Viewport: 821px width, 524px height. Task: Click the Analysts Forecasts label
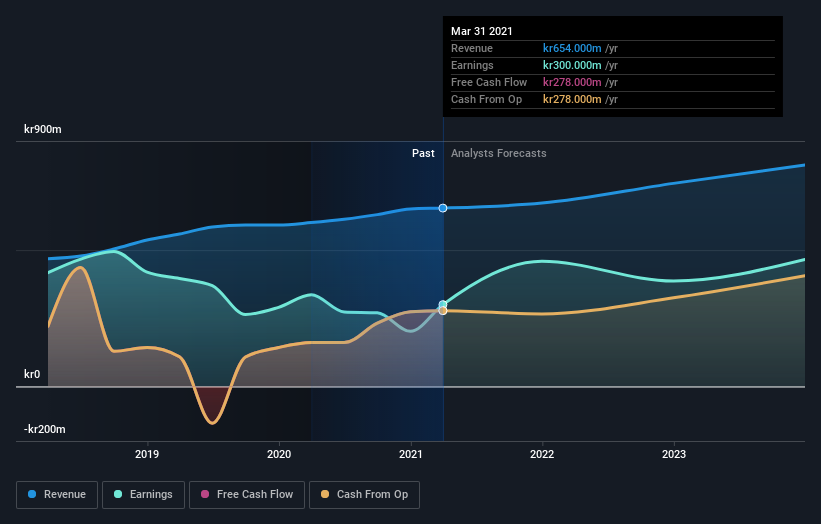(x=498, y=153)
